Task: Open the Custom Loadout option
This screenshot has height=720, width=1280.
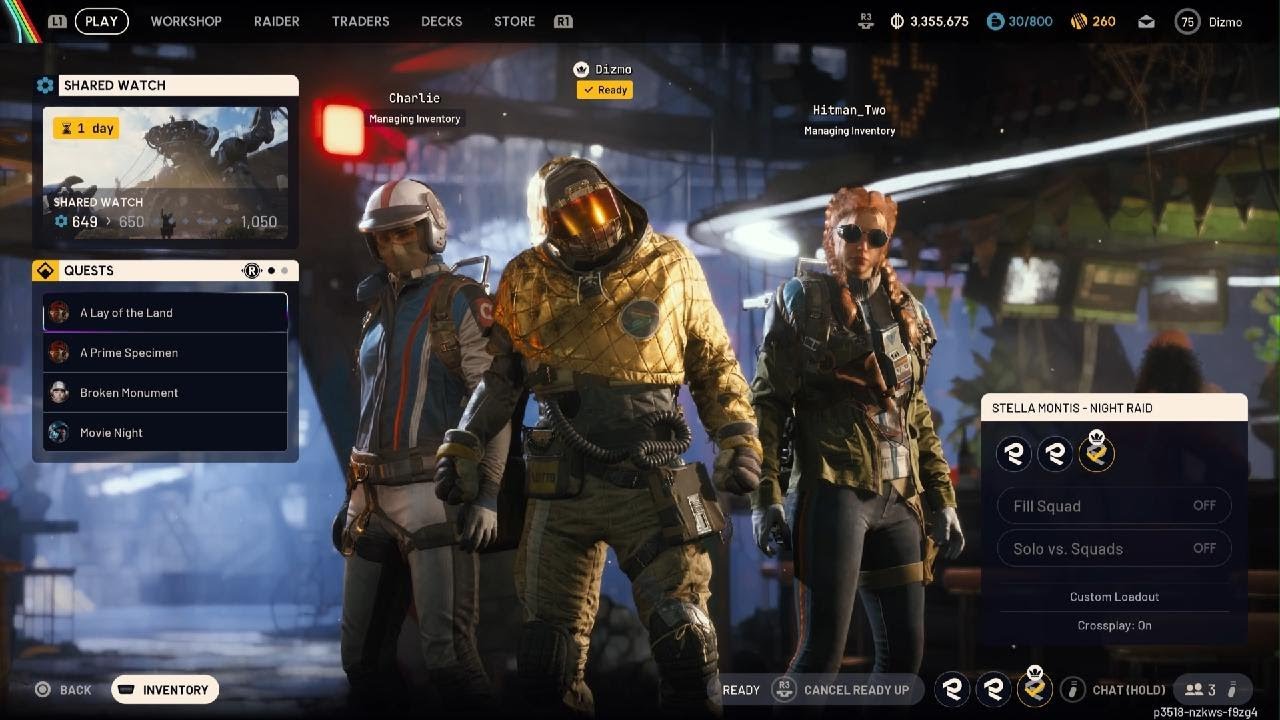Action: (x=1114, y=597)
